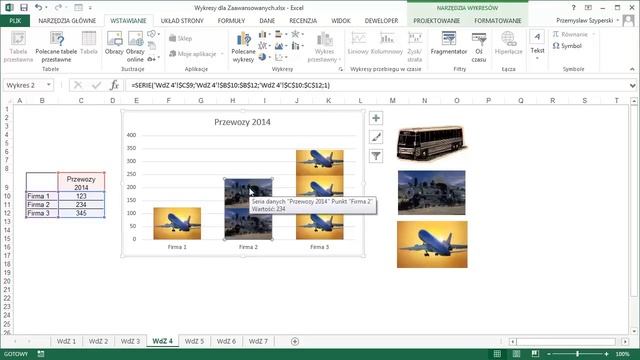
Task: Open WdZ 5 sheet tab
Action: [194, 341]
